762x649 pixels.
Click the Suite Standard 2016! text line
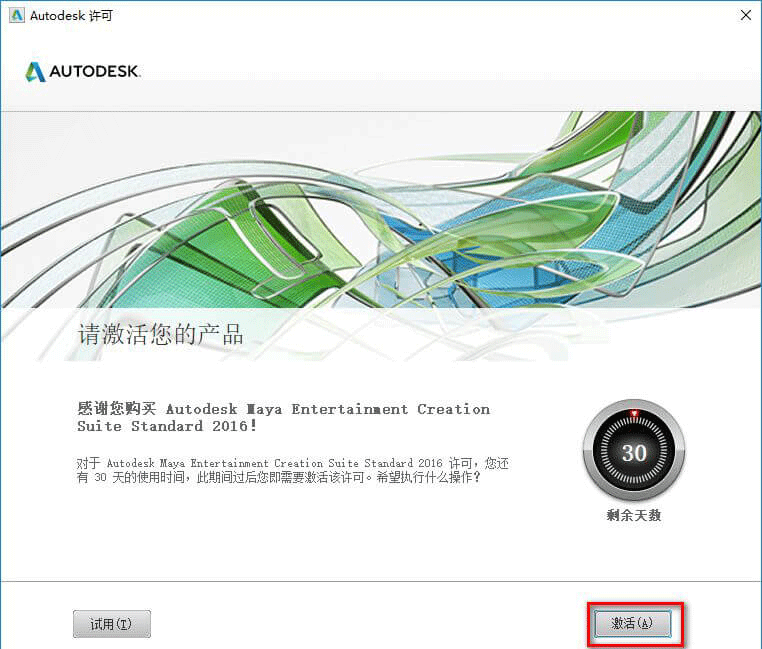[167, 426]
